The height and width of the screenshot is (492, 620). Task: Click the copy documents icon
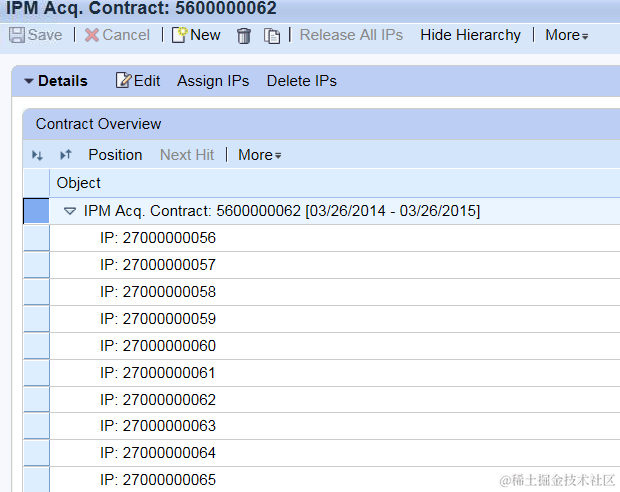(272, 36)
